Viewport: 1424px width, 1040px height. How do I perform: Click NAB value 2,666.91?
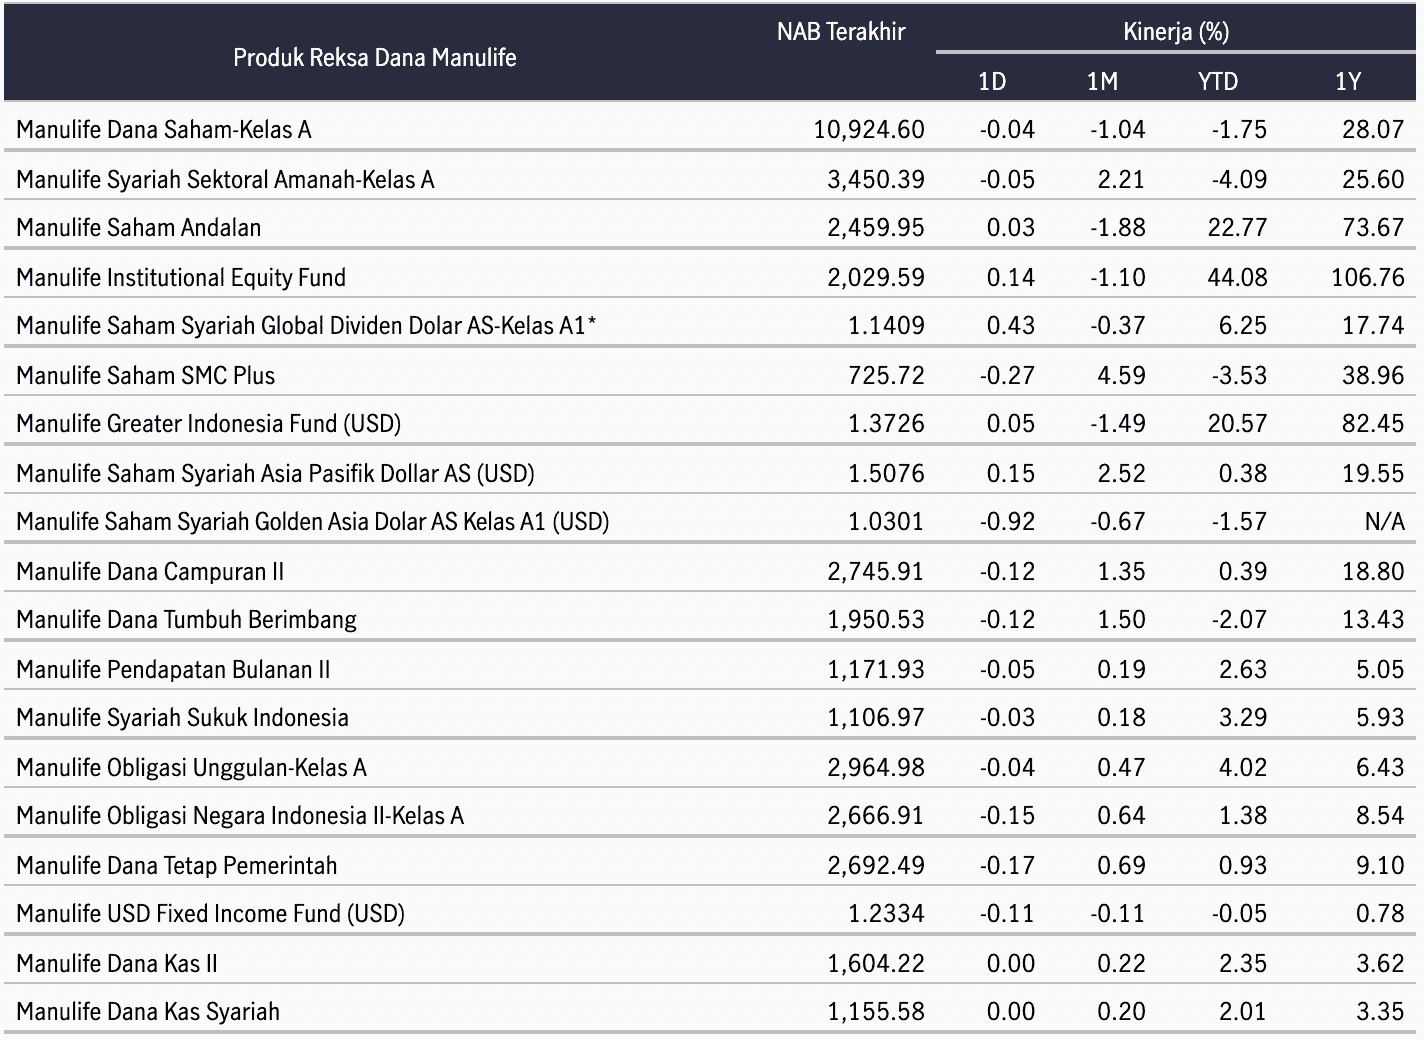876,815
